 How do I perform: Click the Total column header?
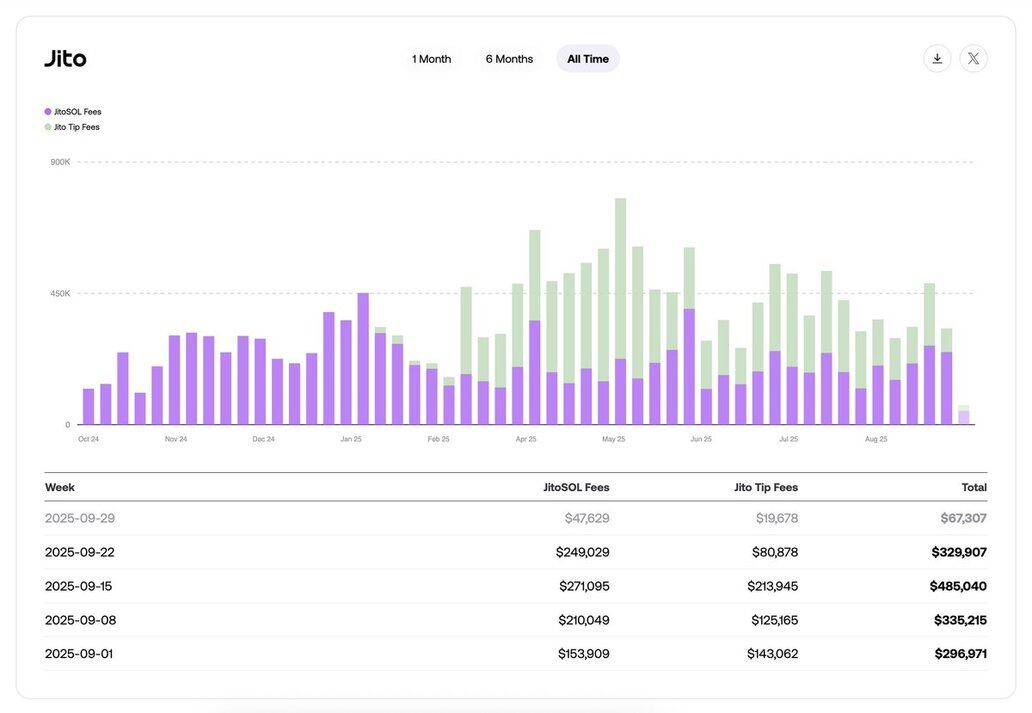pyautogui.click(x=973, y=487)
